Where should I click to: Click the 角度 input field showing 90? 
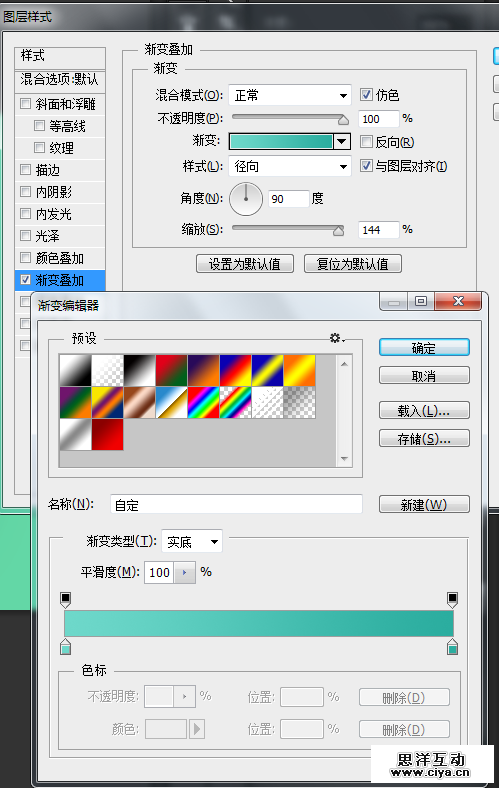click(288, 199)
